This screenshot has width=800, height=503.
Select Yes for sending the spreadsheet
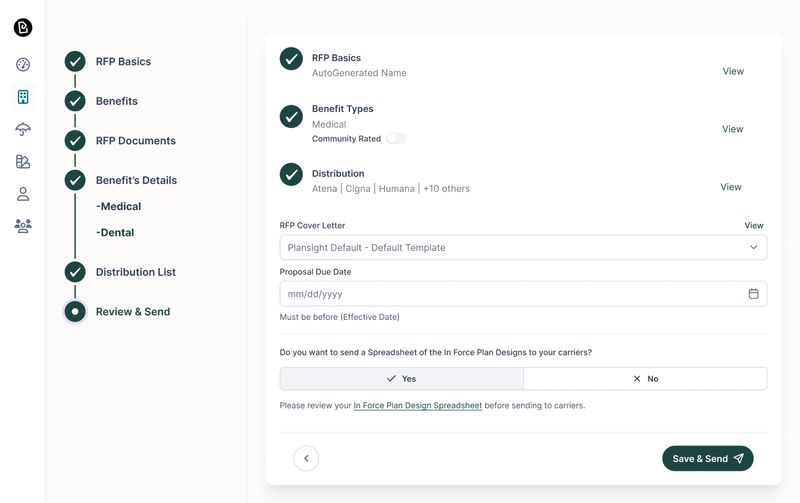point(401,379)
